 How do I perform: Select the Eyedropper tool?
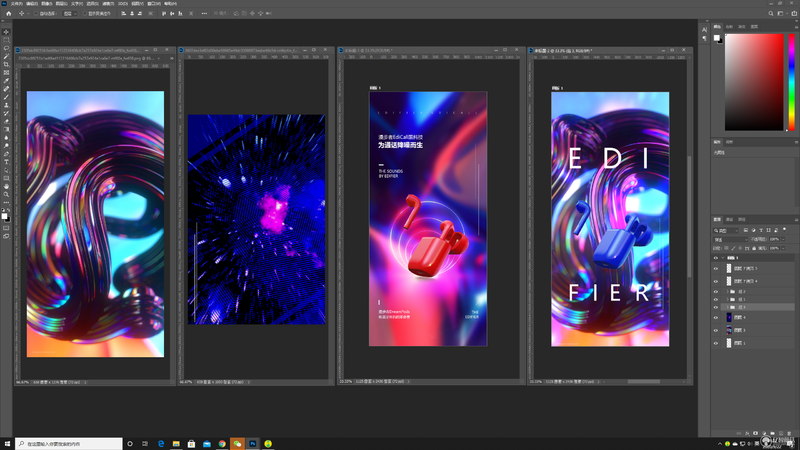pyautogui.click(x=6, y=81)
